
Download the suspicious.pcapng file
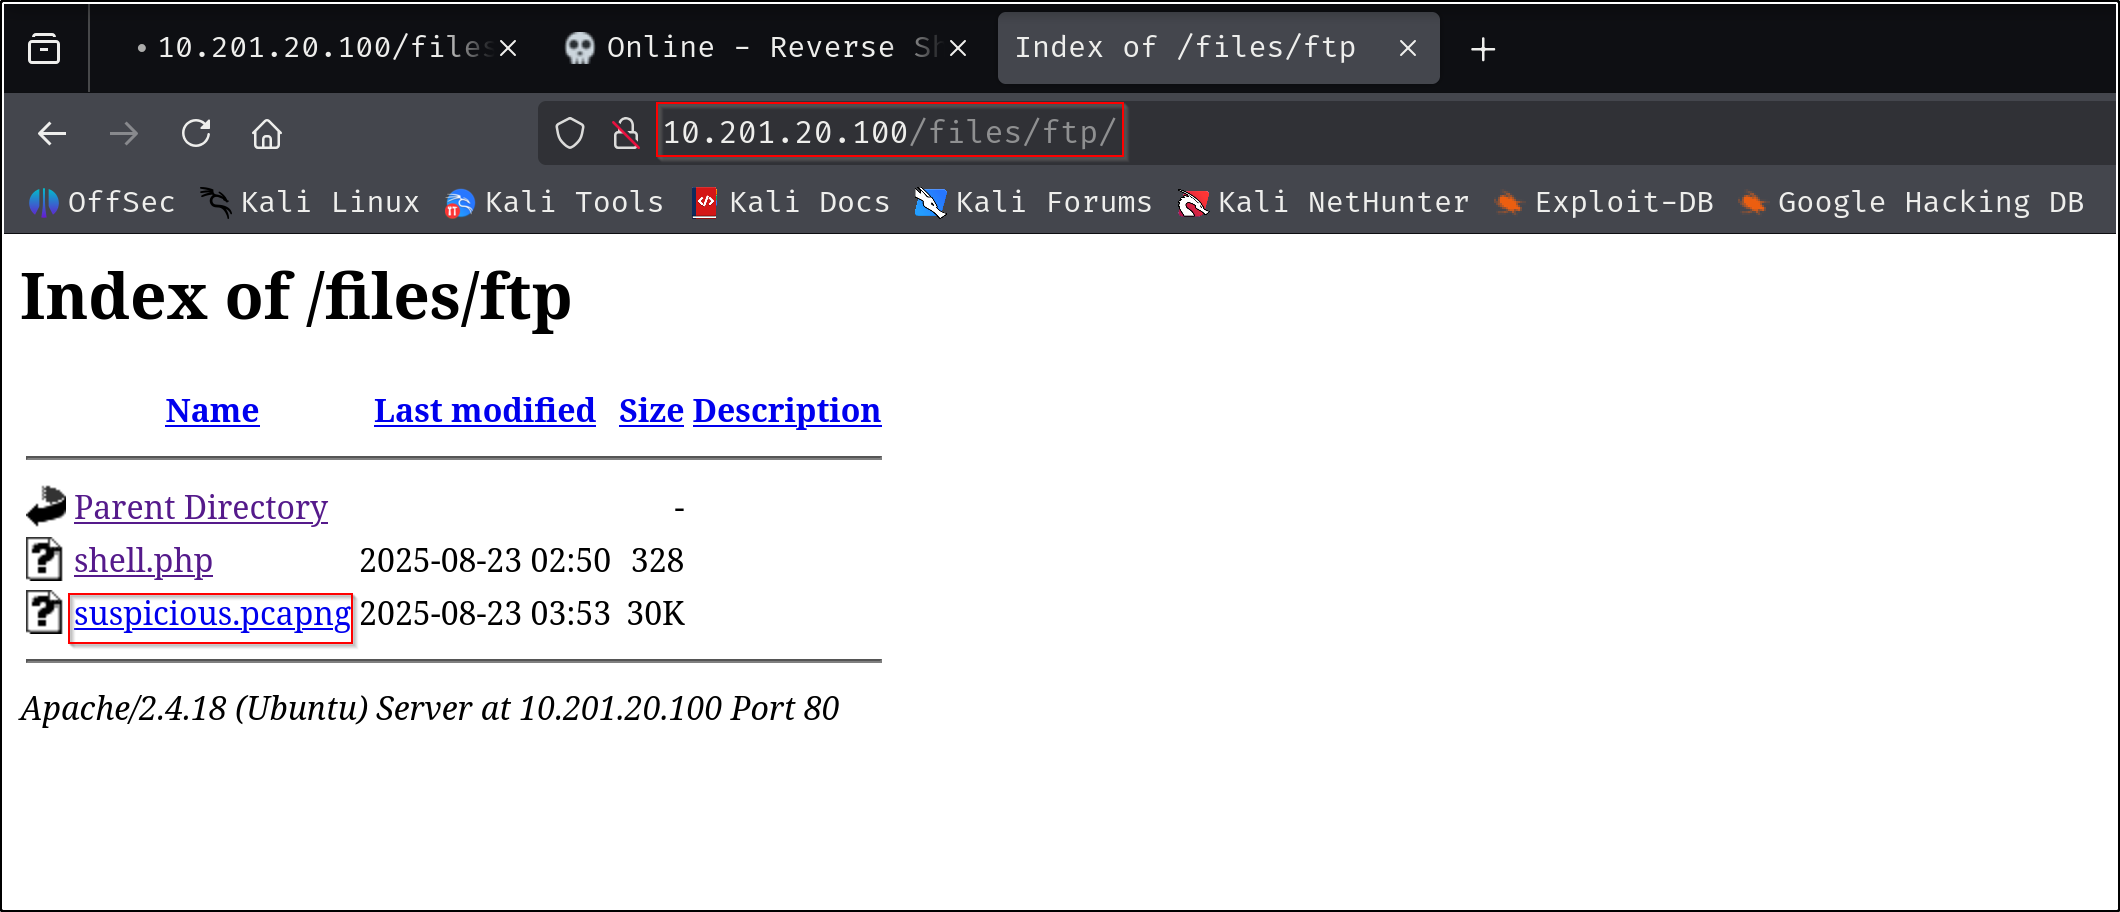[212, 614]
